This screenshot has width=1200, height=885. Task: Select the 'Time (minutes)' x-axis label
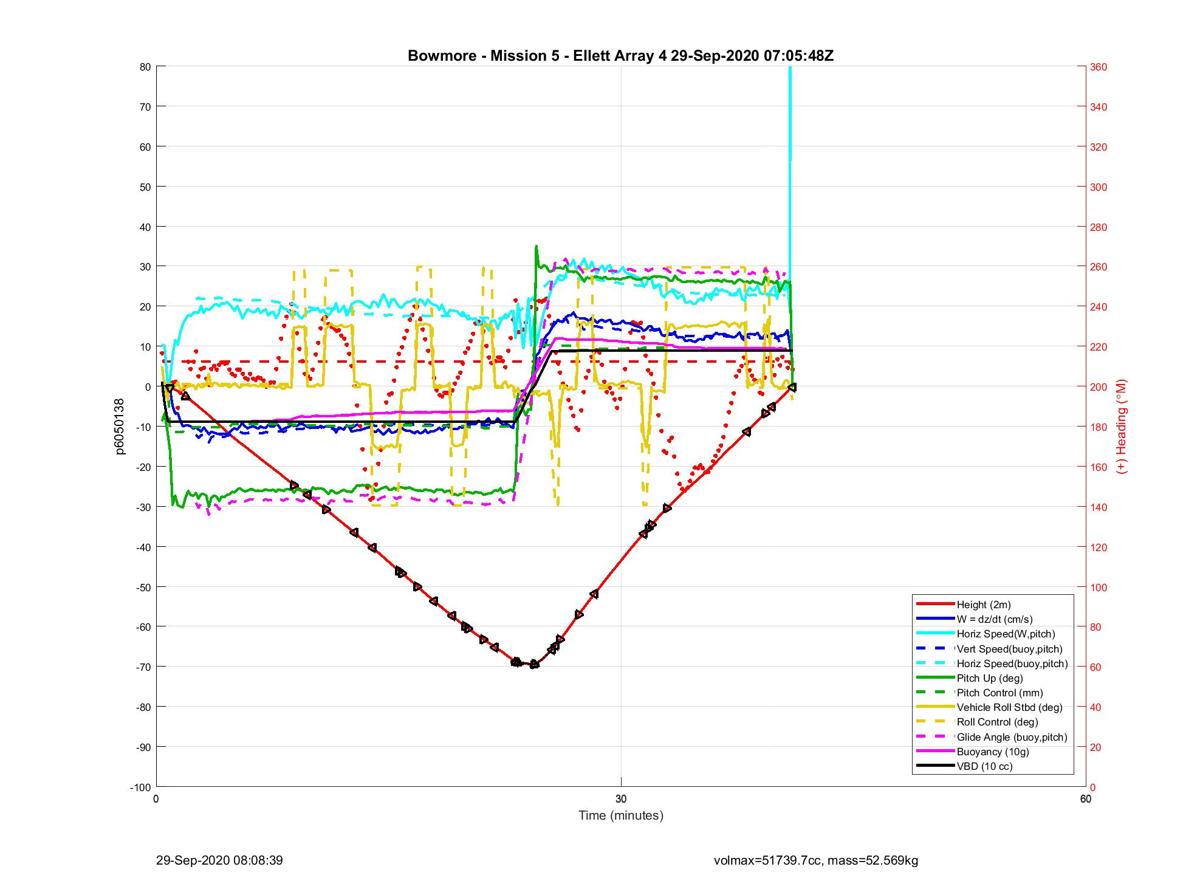pos(621,815)
